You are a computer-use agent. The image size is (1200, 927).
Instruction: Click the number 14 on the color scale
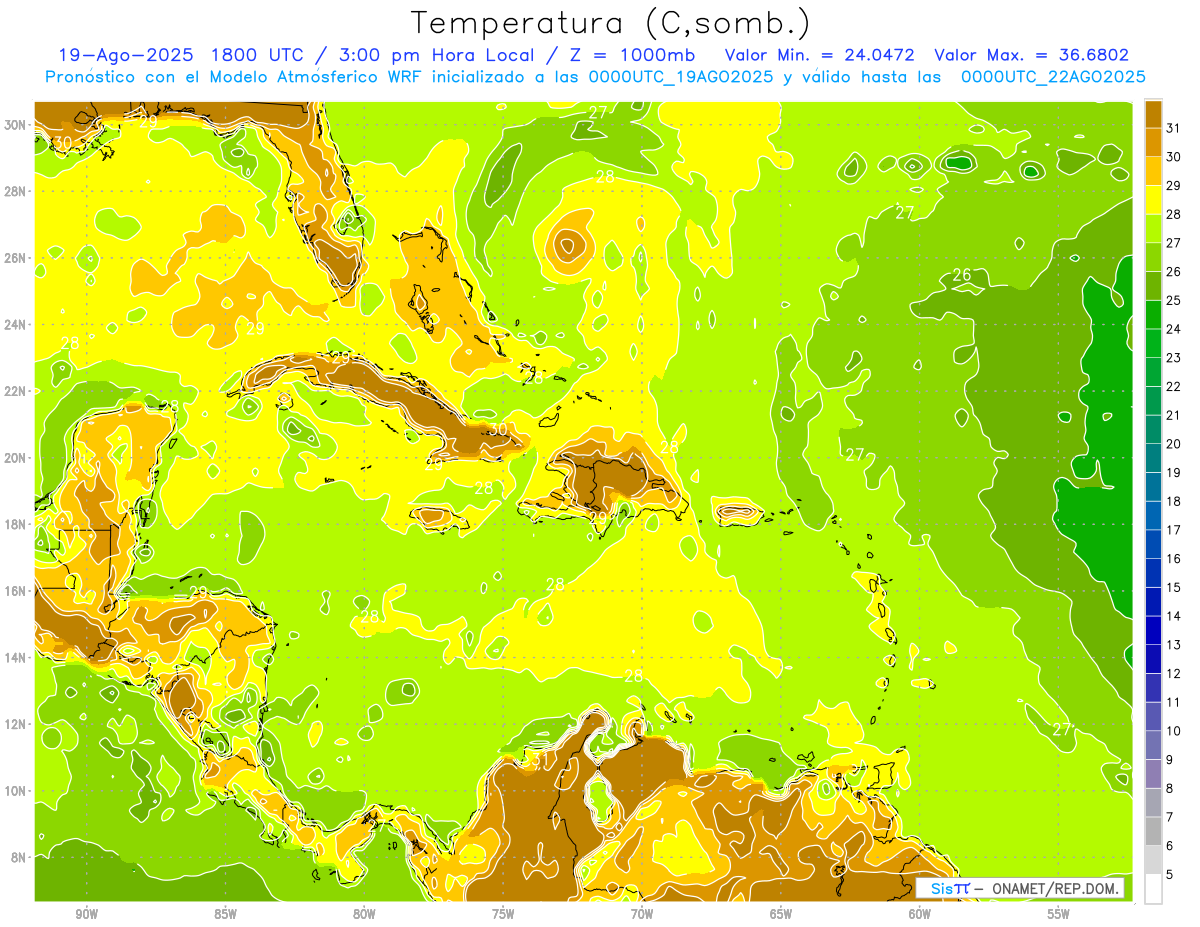pyautogui.click(x=1174, y=616)
